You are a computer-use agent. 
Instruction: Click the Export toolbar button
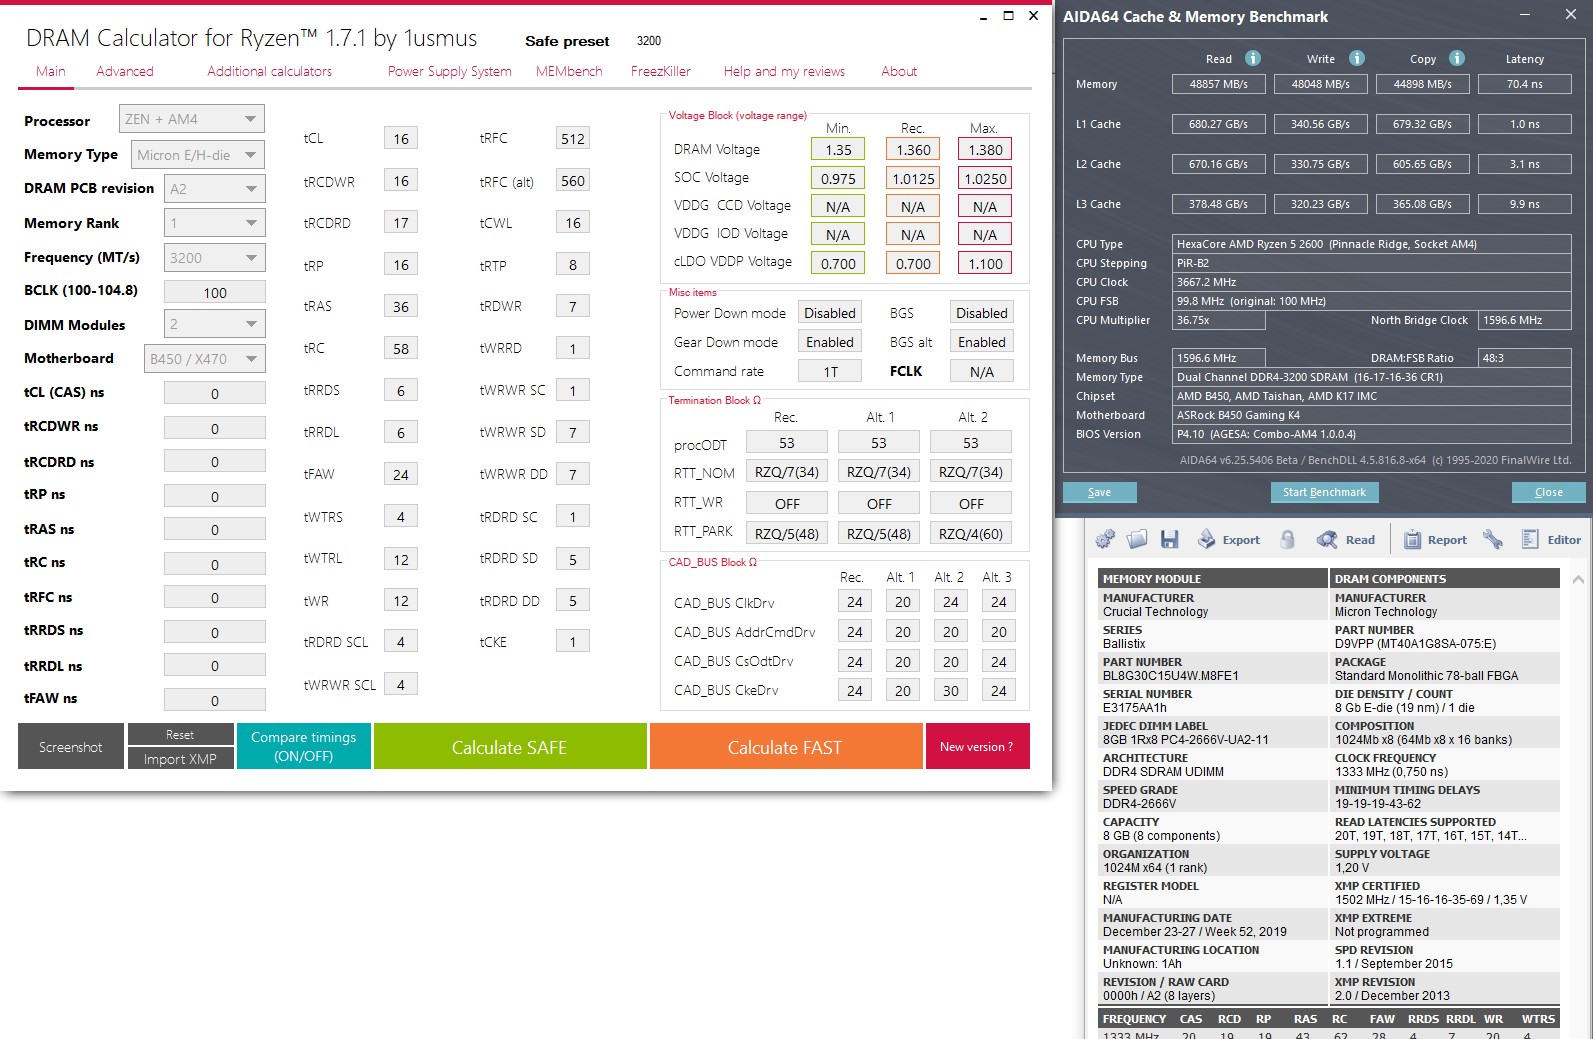pyautogui.click(x=1229, y=540)
